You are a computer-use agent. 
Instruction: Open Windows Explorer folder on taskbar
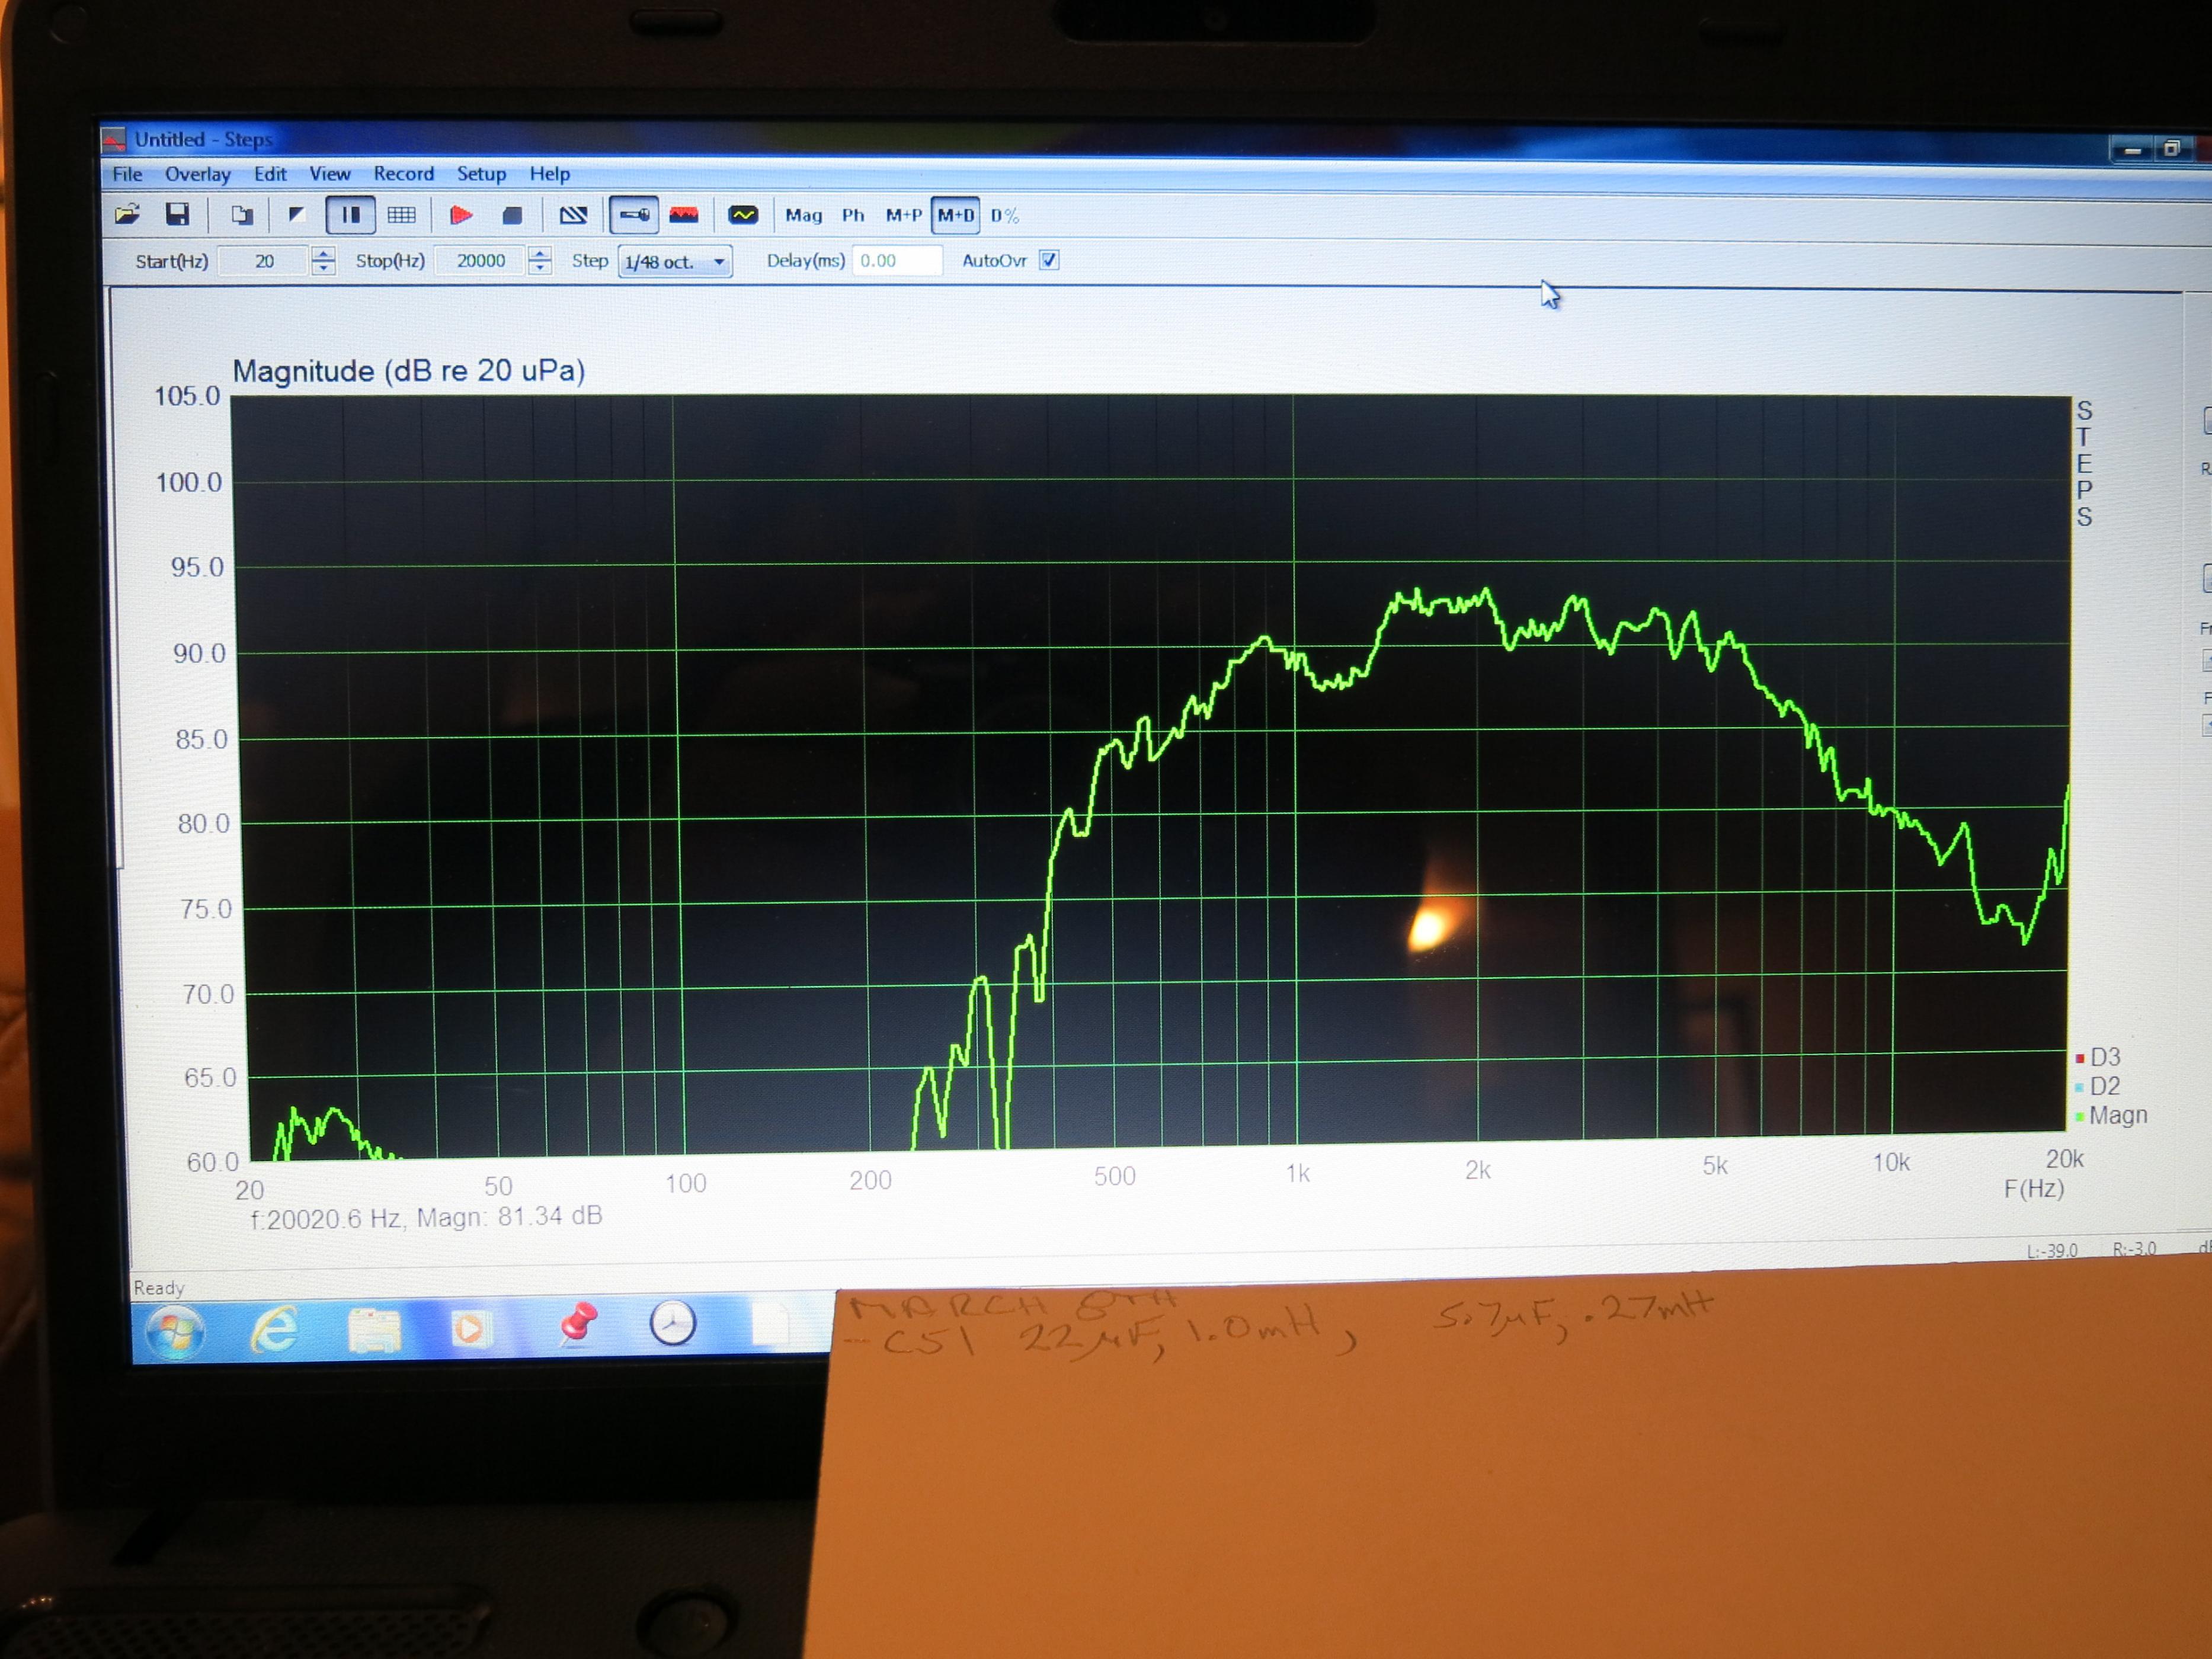tap(374, 1330)
